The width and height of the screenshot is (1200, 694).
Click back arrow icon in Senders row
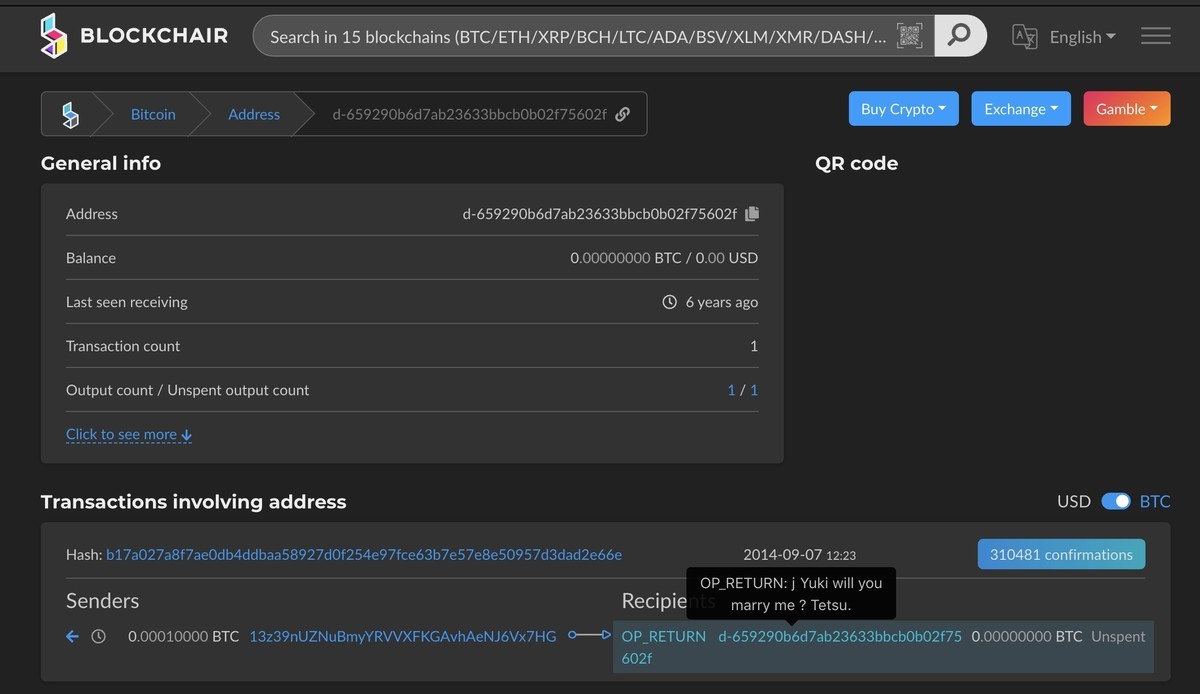[x=72, y=636]
